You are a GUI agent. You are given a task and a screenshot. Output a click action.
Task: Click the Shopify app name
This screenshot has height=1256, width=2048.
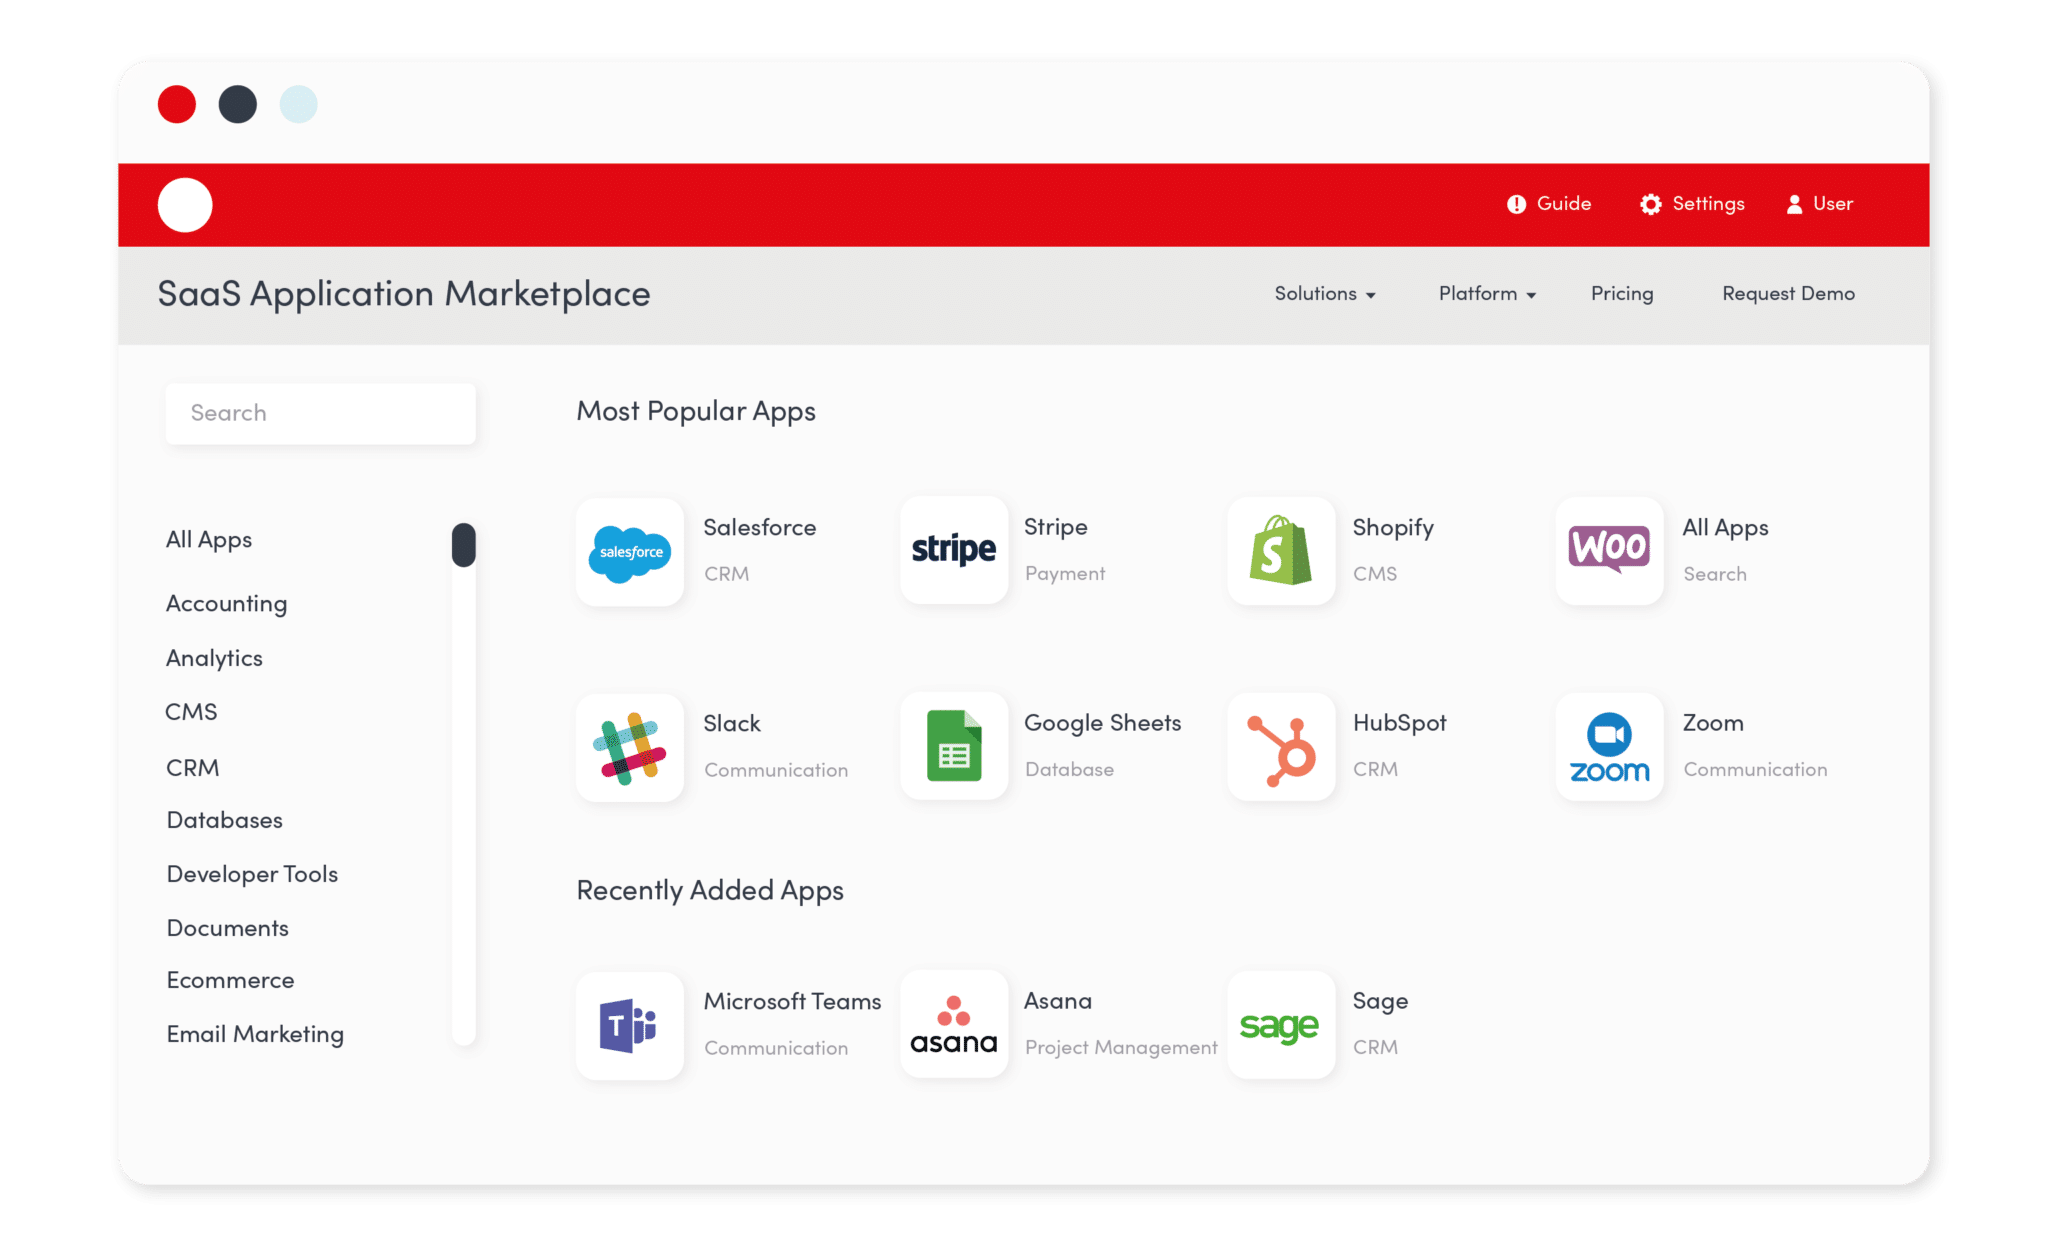[x=1393, y=528]
